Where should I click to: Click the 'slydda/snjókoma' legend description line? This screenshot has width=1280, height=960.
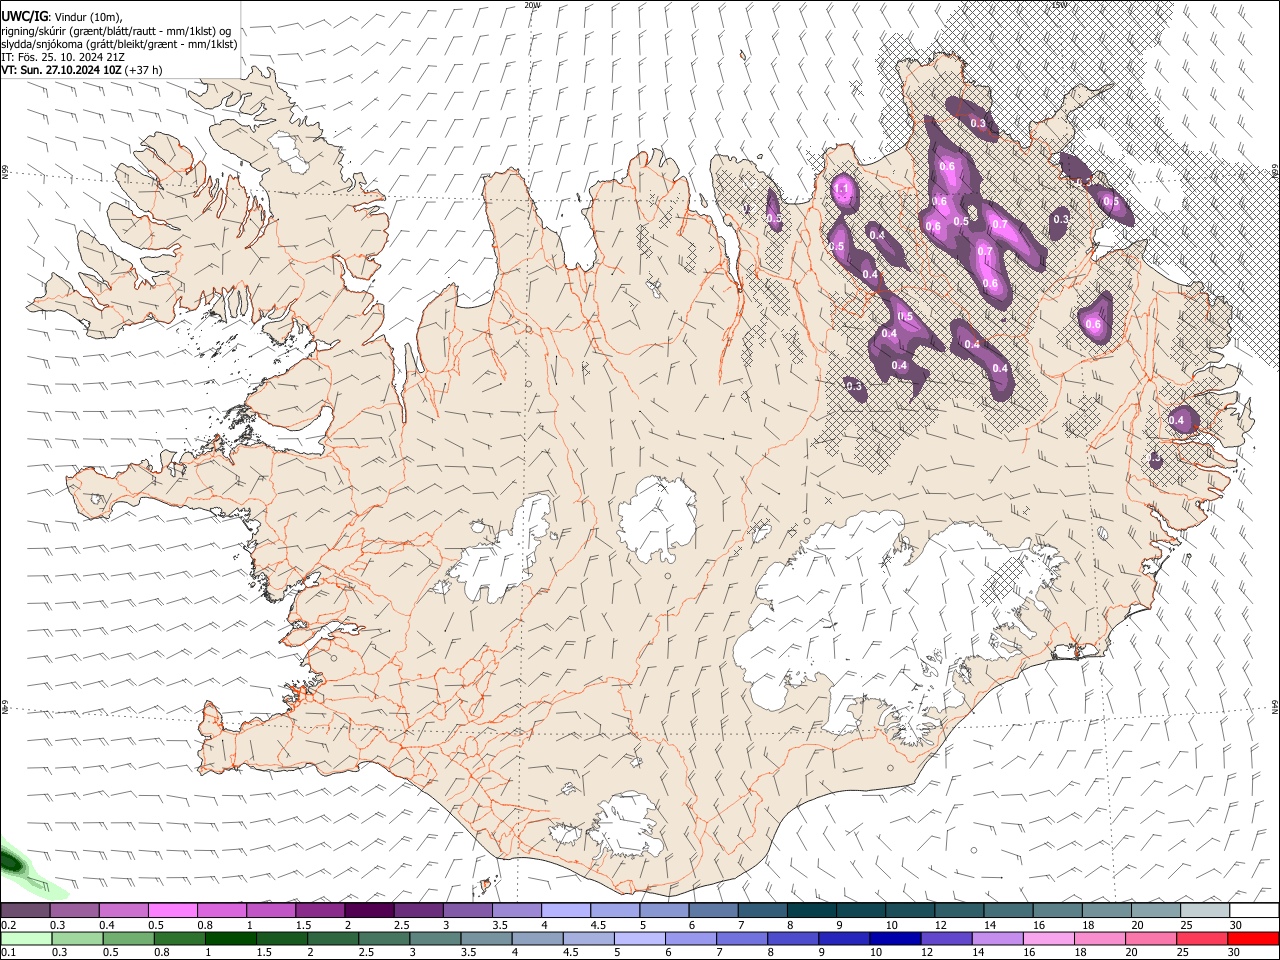[119, 44]
